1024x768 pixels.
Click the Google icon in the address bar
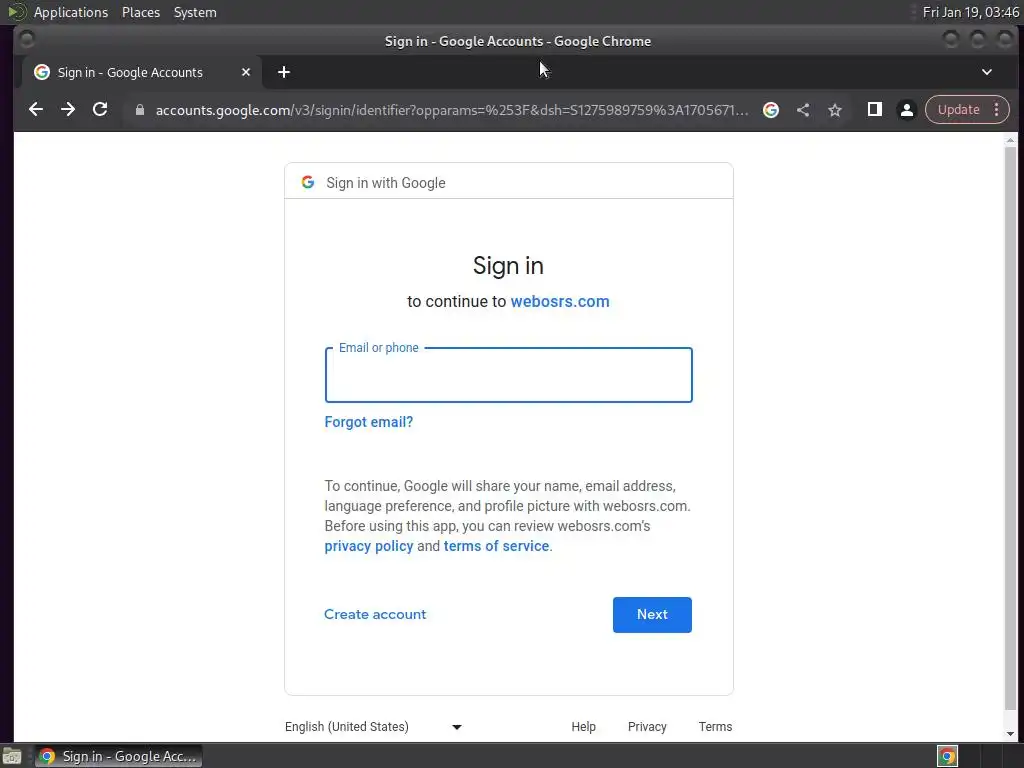pos(771,110)
